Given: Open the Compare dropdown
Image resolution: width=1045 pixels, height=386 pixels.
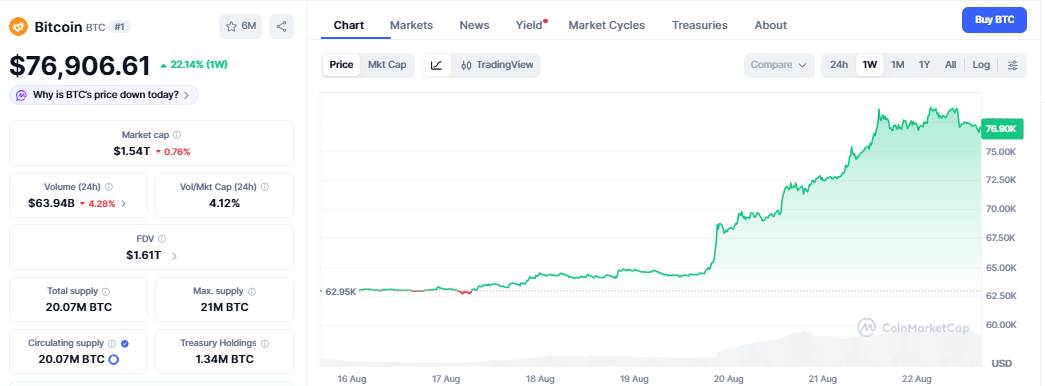Looking at the screenshot, I should (778, 65).
